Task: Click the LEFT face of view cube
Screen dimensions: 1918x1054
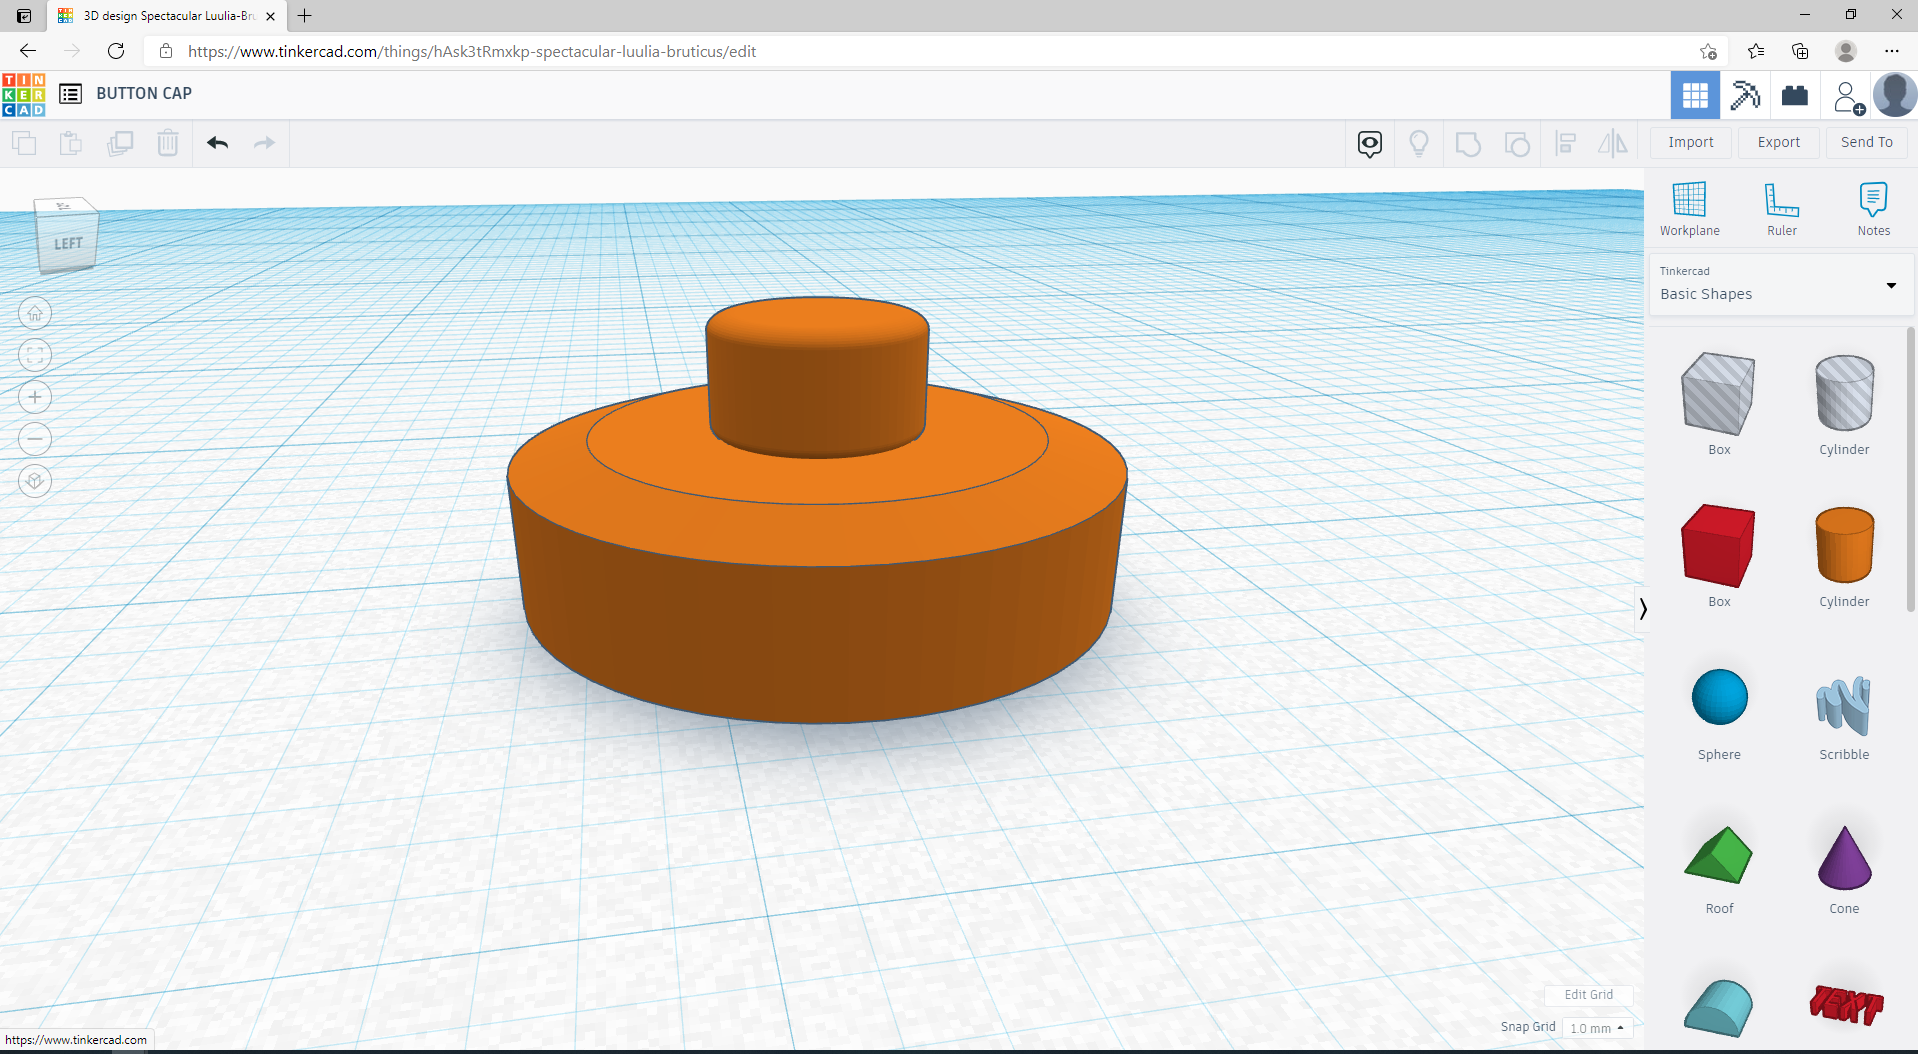Action: coord(67,243)
